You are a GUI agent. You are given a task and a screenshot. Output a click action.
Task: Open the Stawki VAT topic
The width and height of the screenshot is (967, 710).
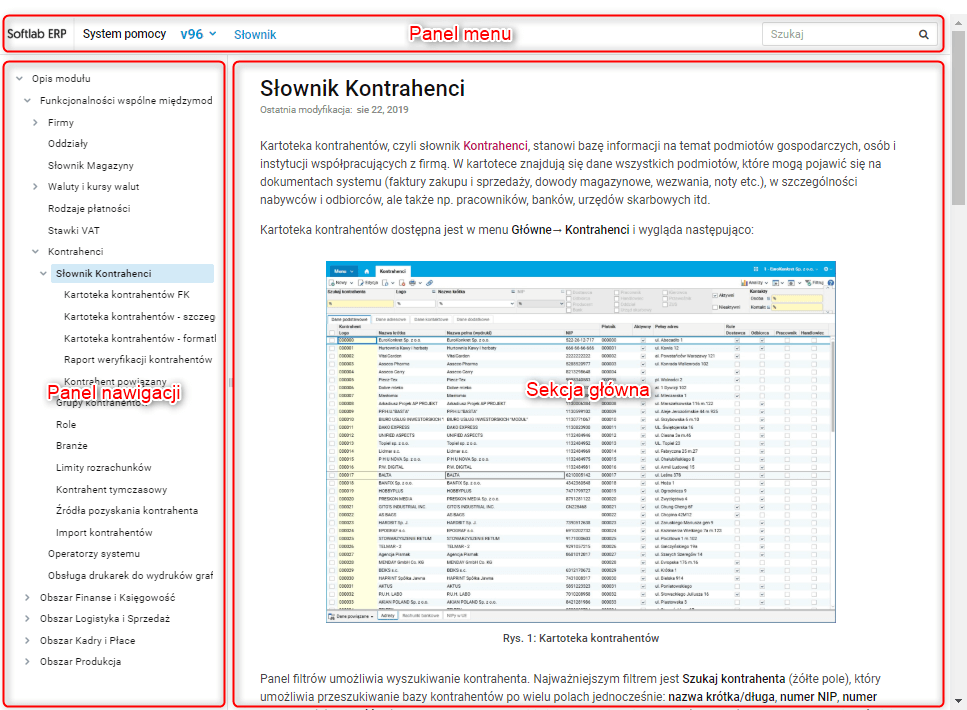point(73,230)
